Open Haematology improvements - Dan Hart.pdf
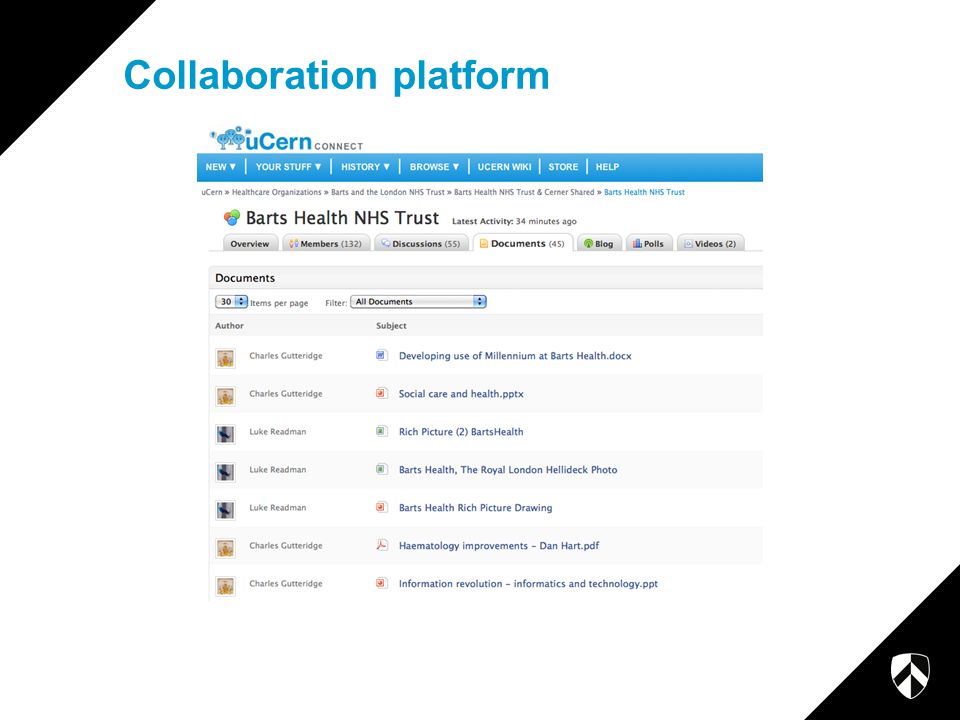960x720 pixels. pos(499,546)
